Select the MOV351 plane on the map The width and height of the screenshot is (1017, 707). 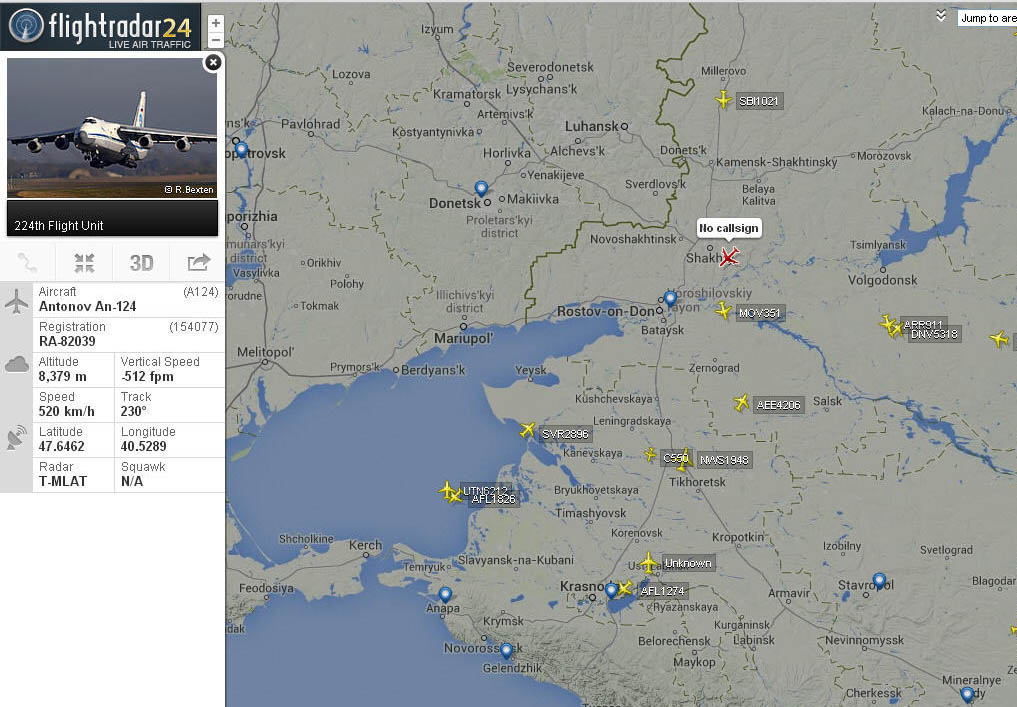pyautogui.click(x=724, y=311)
